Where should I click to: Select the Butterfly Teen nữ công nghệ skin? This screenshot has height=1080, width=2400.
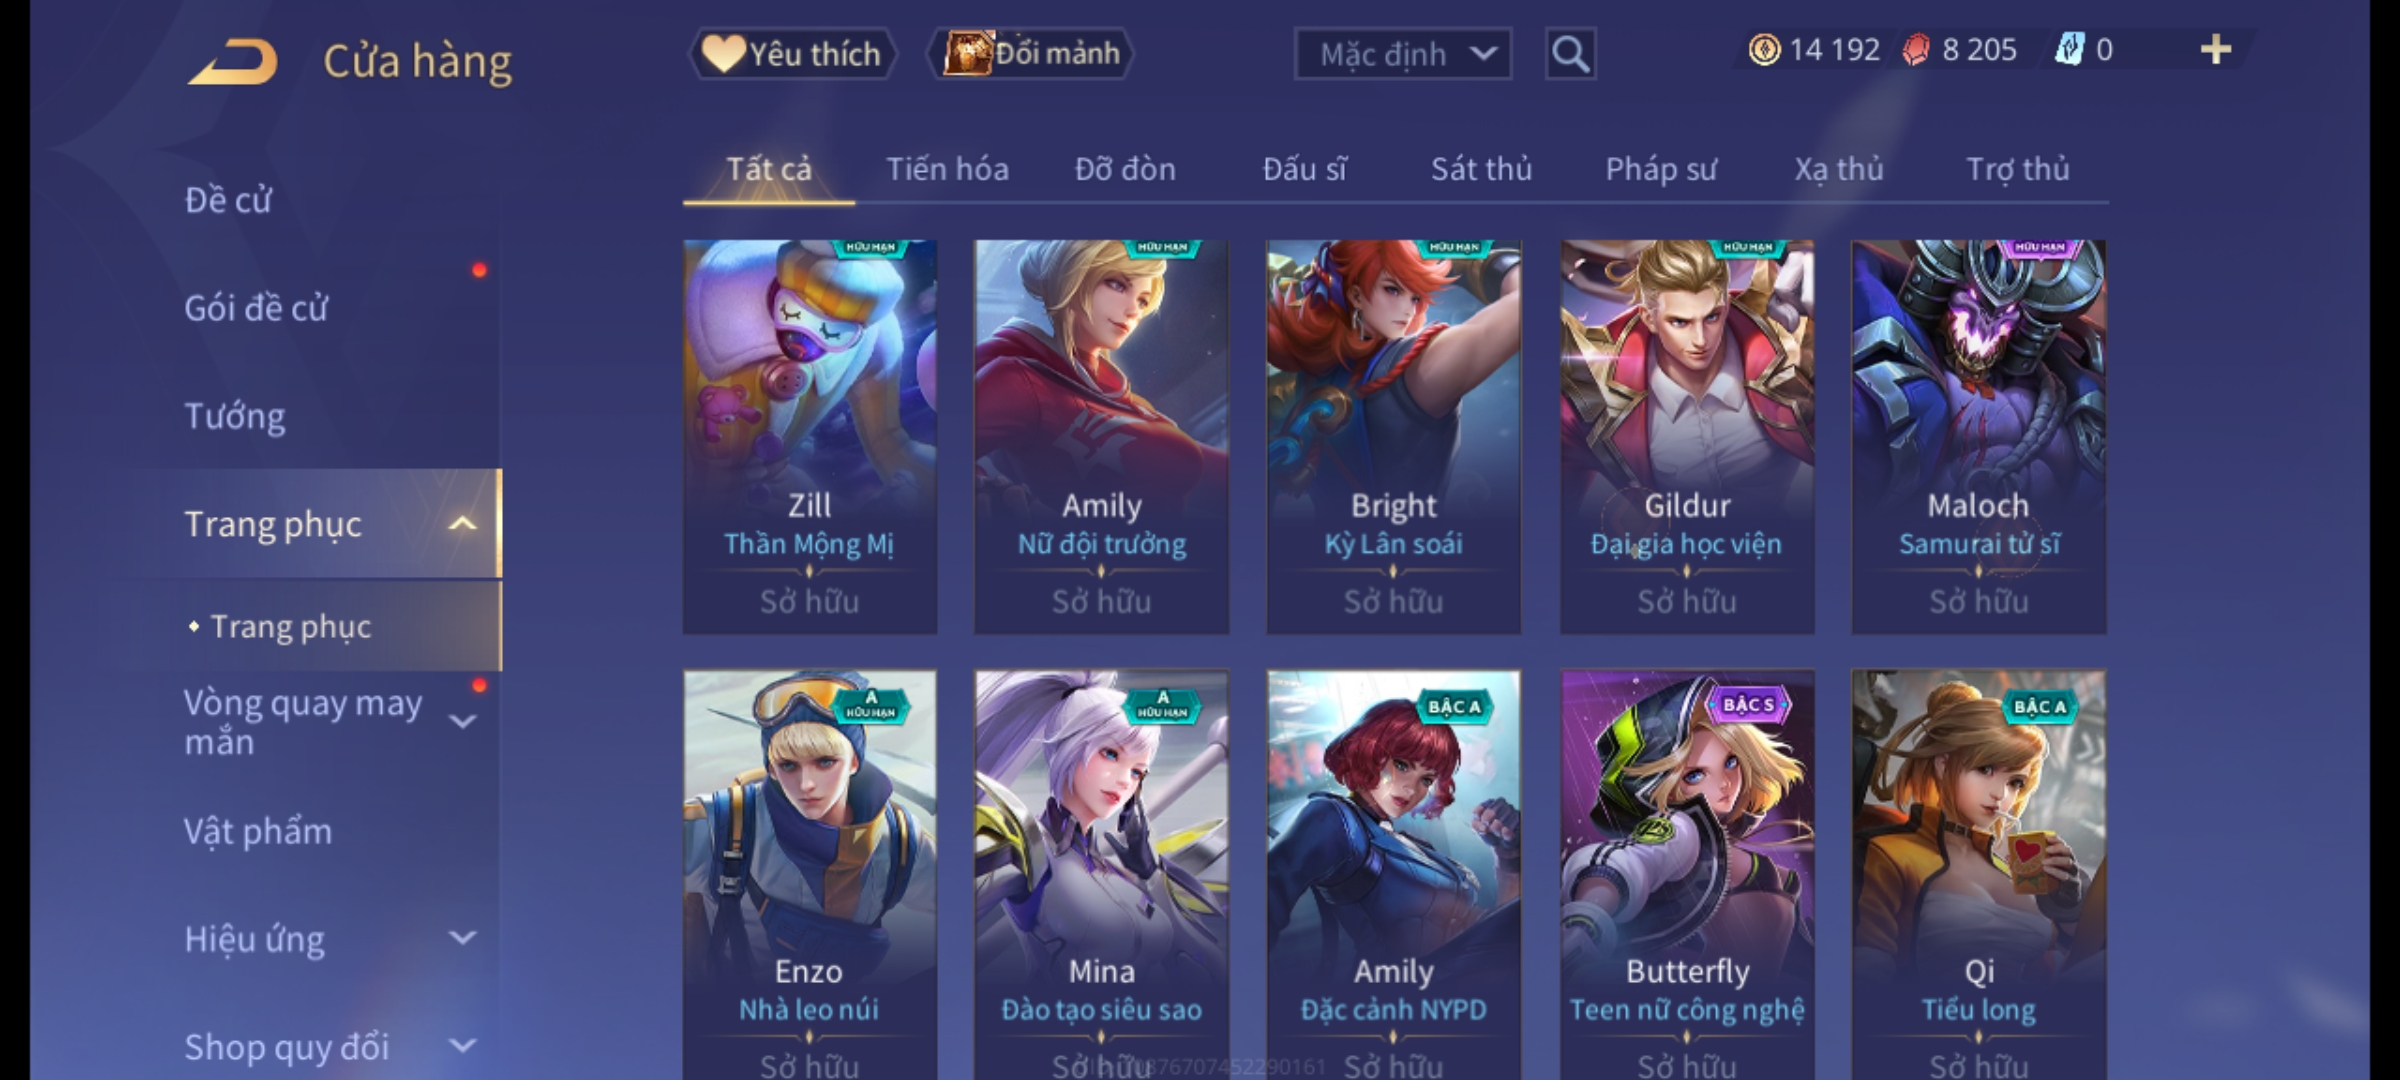click(x=1687, y=875)
